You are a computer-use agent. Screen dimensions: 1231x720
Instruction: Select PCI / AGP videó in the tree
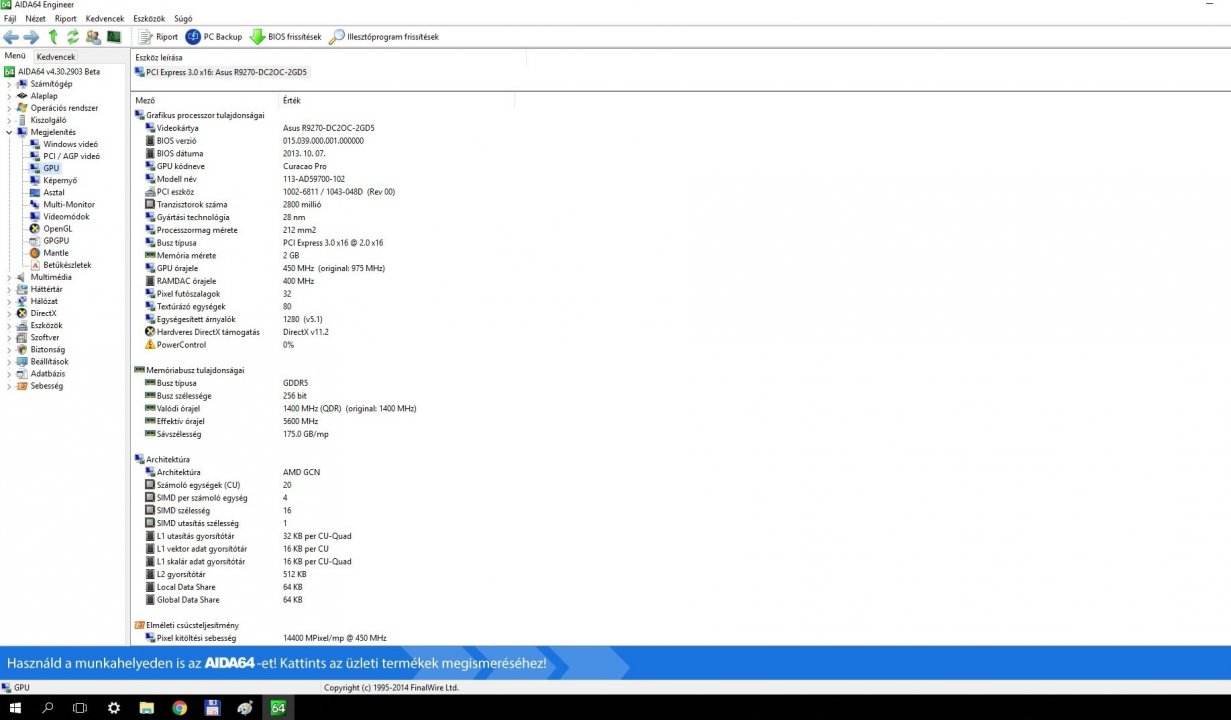(x=71, y=156)
